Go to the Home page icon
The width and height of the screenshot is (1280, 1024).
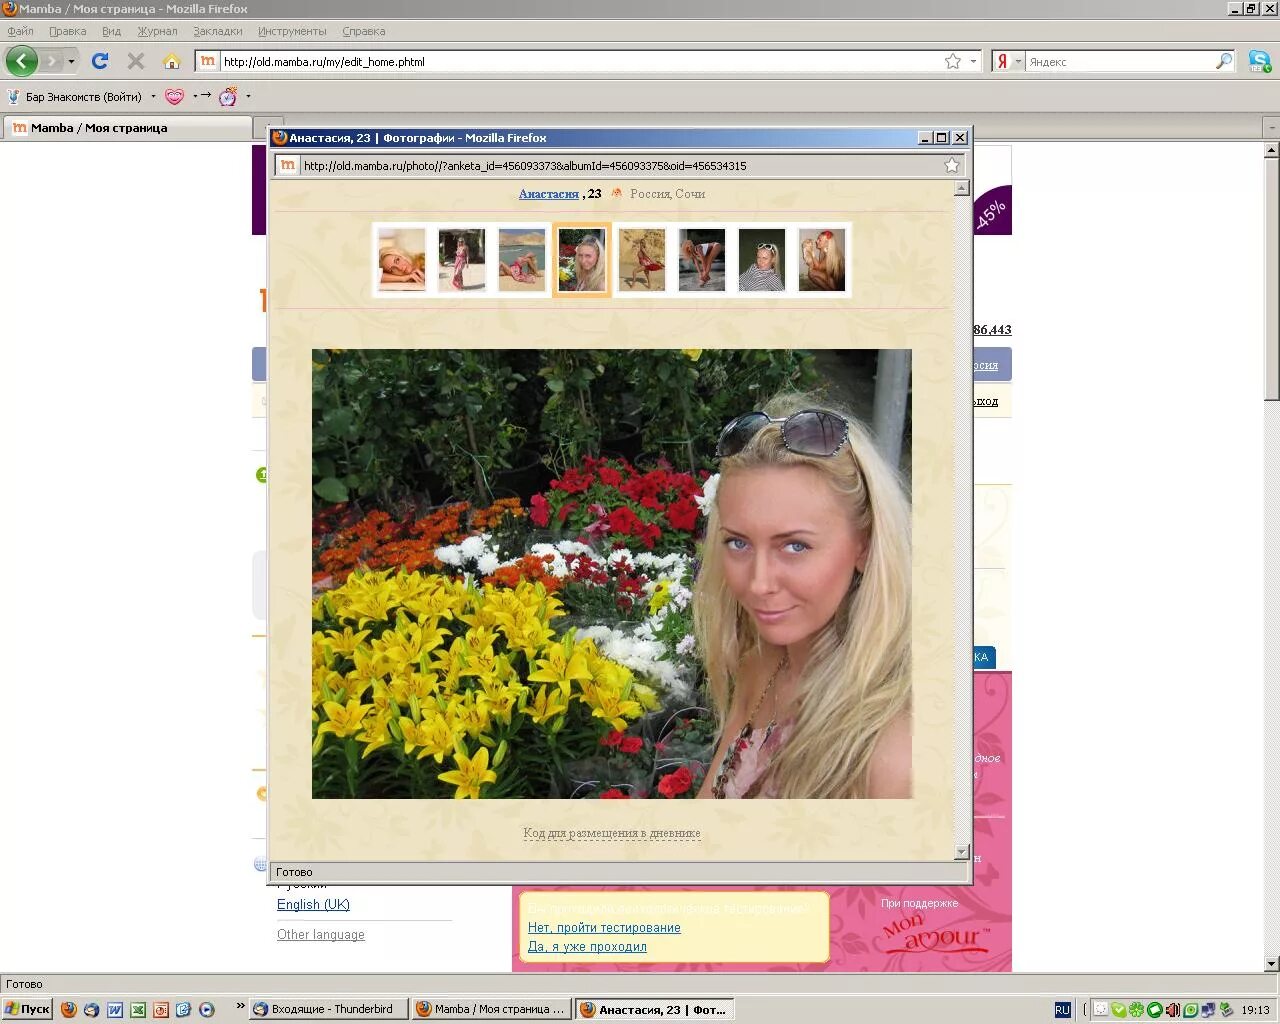[x=172, y=61]
